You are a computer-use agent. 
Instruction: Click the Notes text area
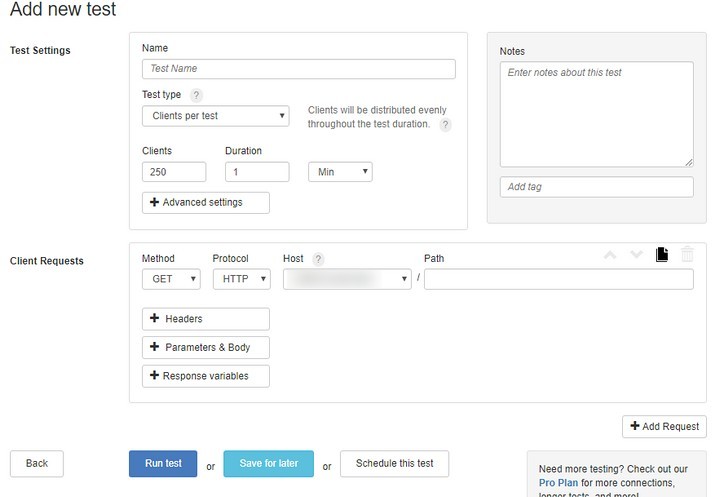[x=596, y=114]
